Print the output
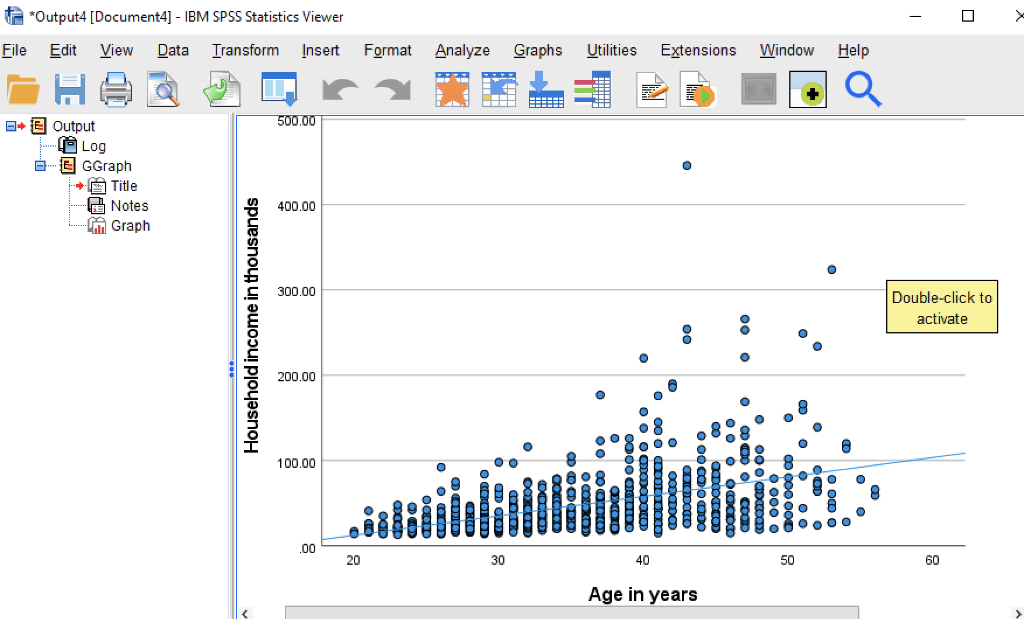 115,89
